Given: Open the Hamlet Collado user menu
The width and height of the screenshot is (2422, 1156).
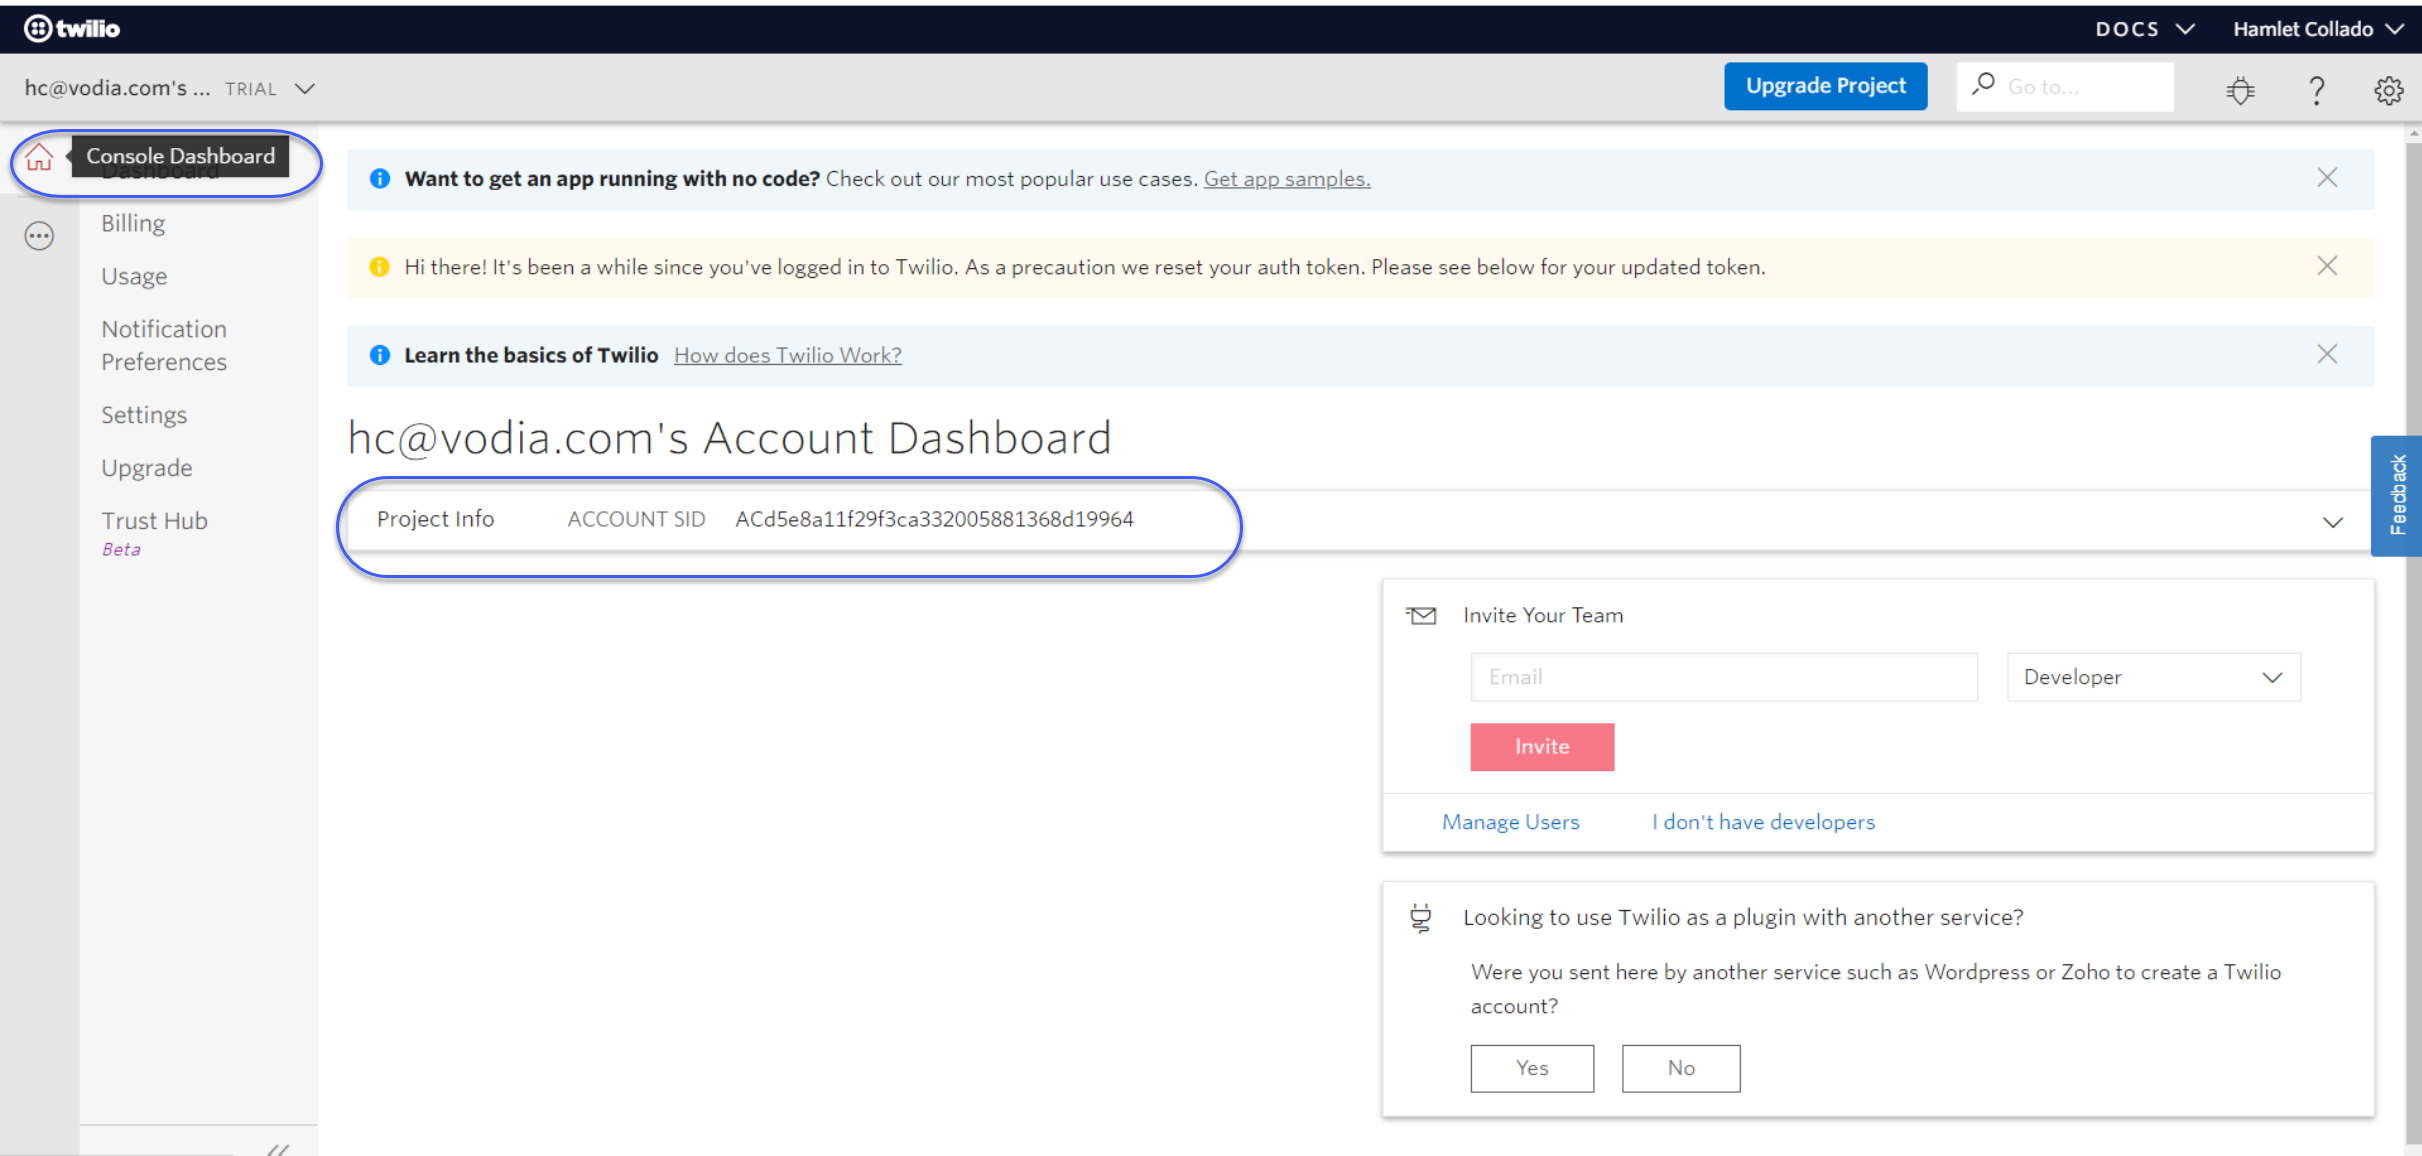Looking at the screenshot, I should [x=2317, y=29].
